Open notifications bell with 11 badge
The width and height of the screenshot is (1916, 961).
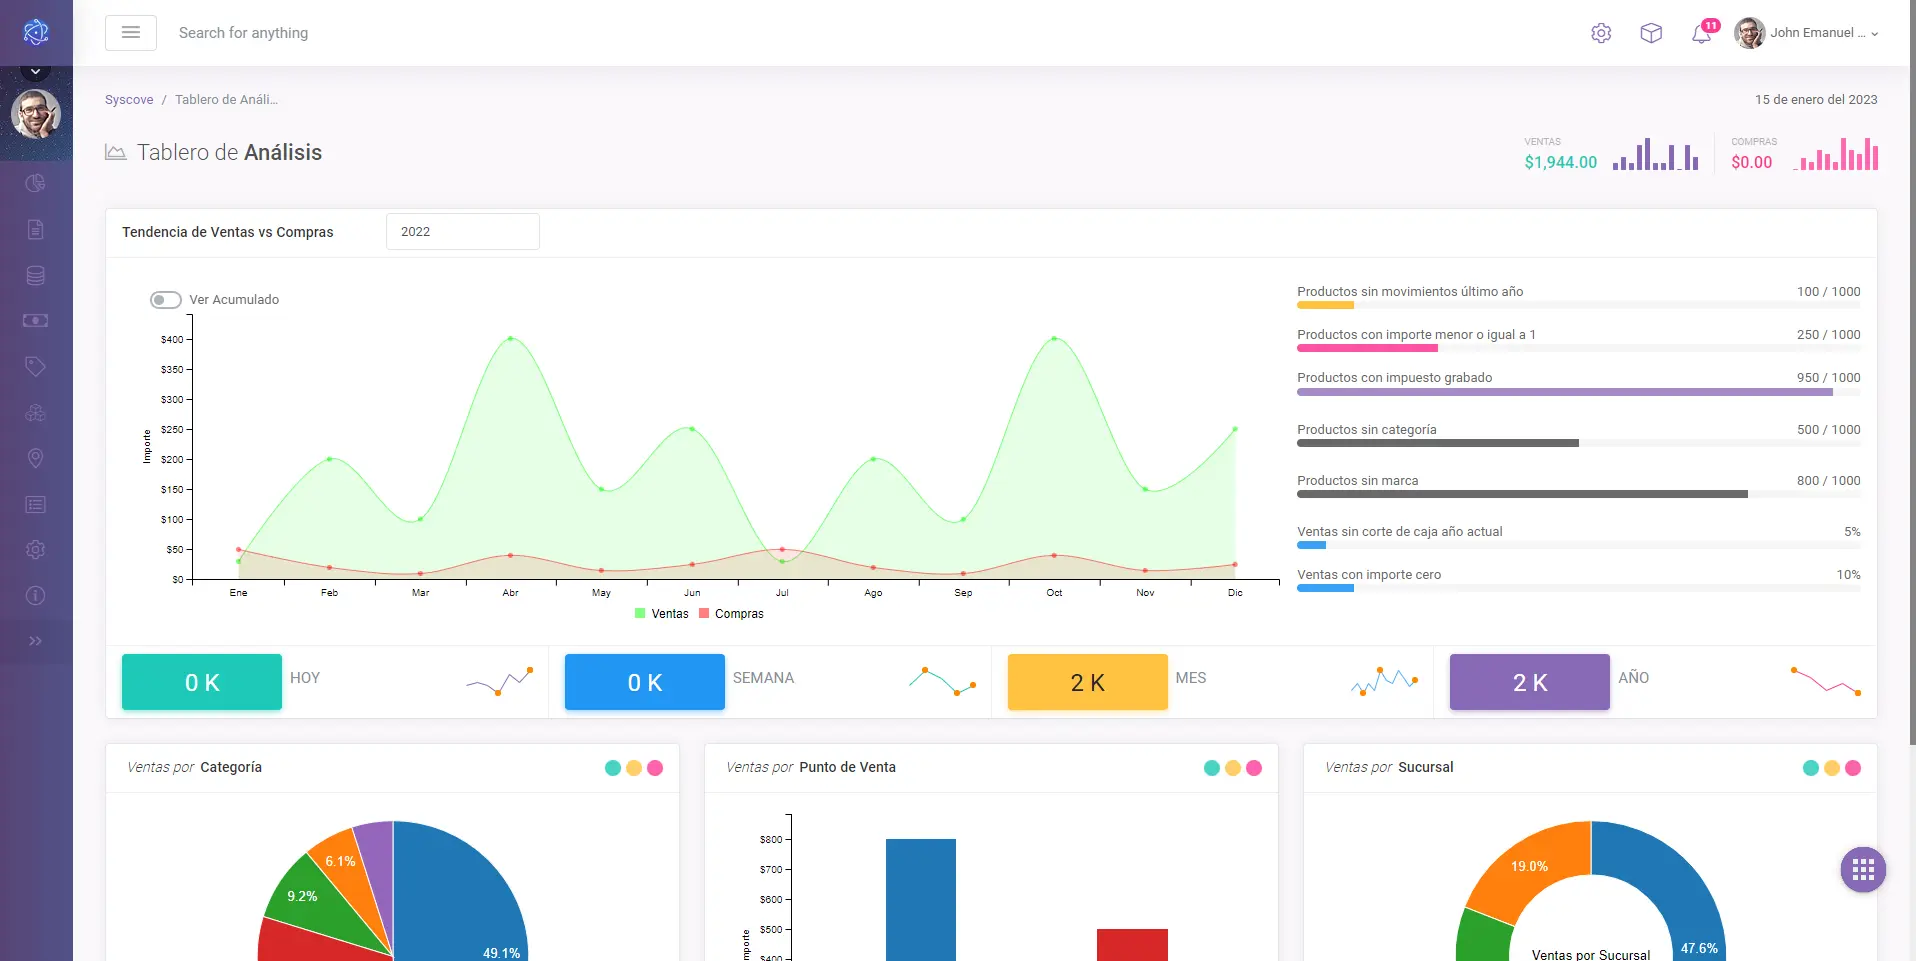[x=1701, y=34]
